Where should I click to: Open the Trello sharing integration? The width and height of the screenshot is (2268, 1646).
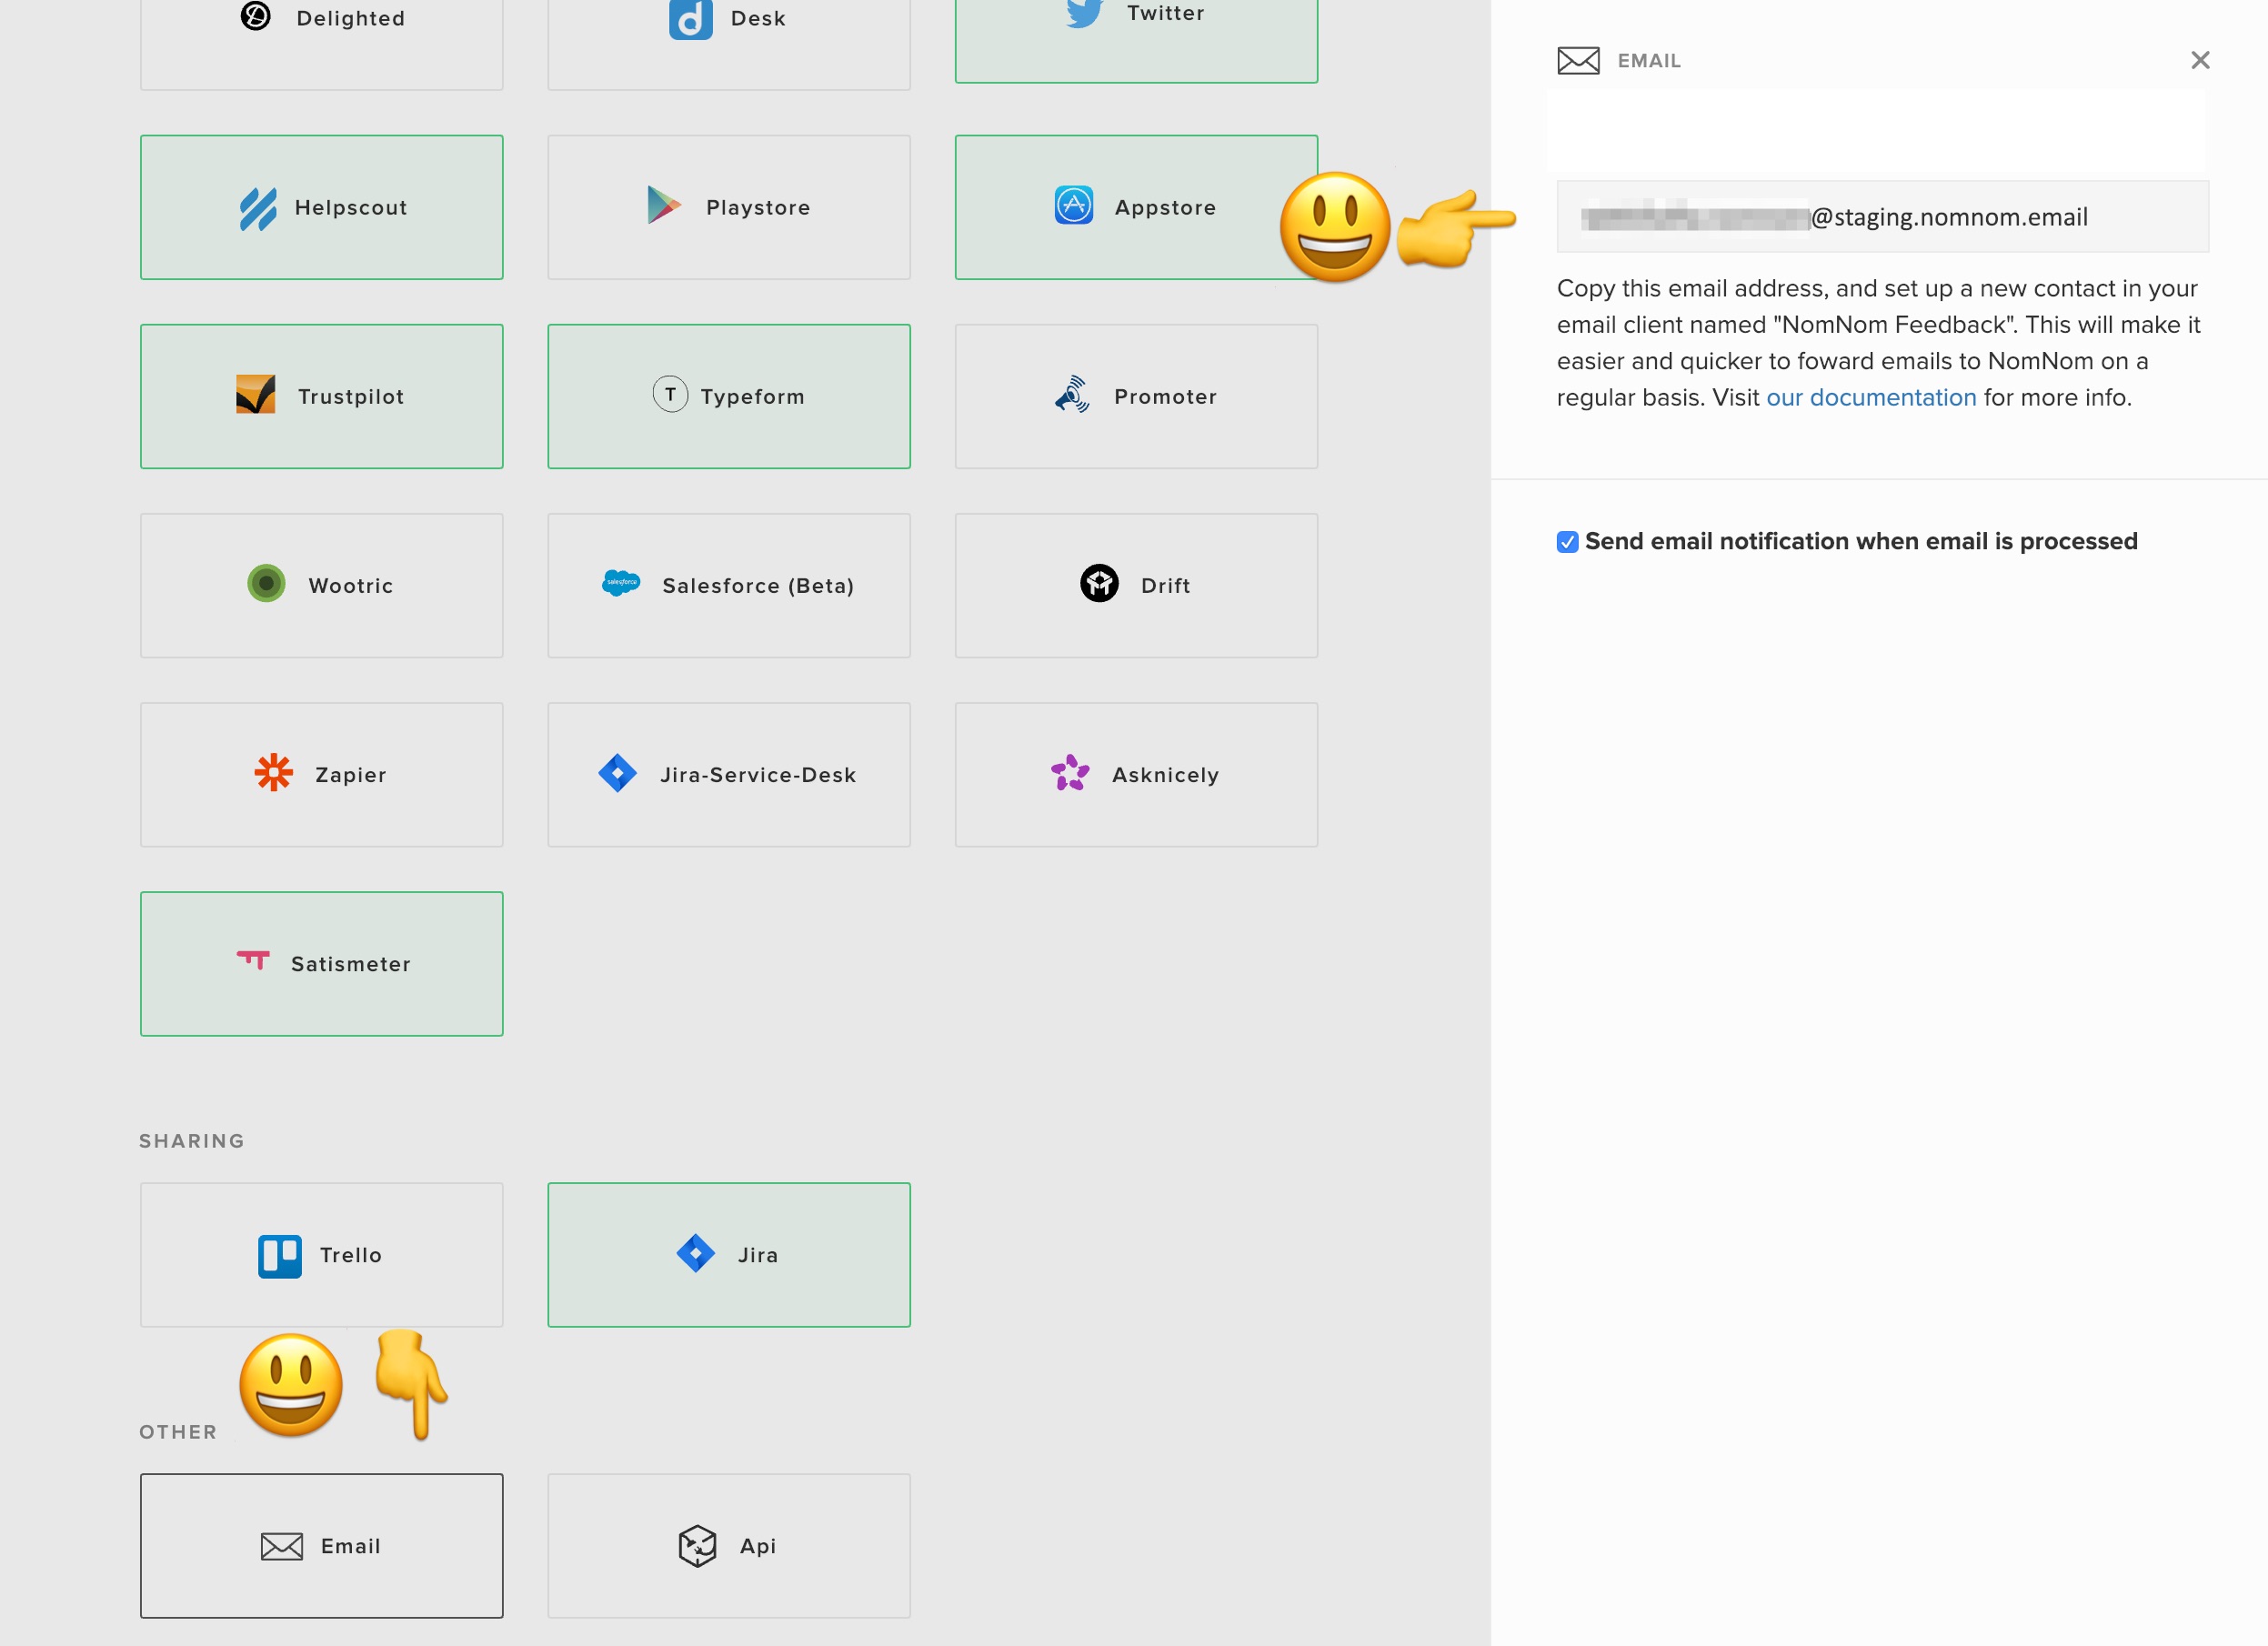coord(321,1254)
